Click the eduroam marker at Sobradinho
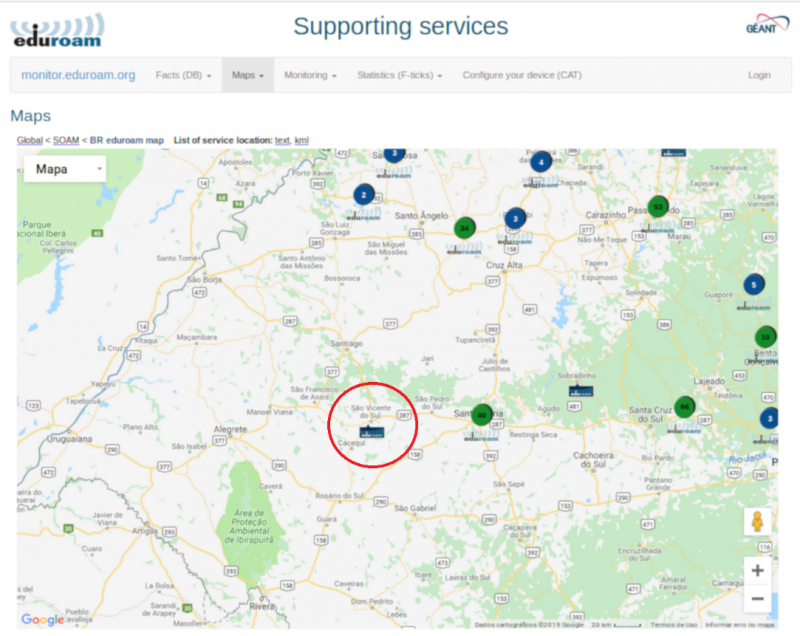Viewport: 800px width, 636px height. (x=579, y=390)
